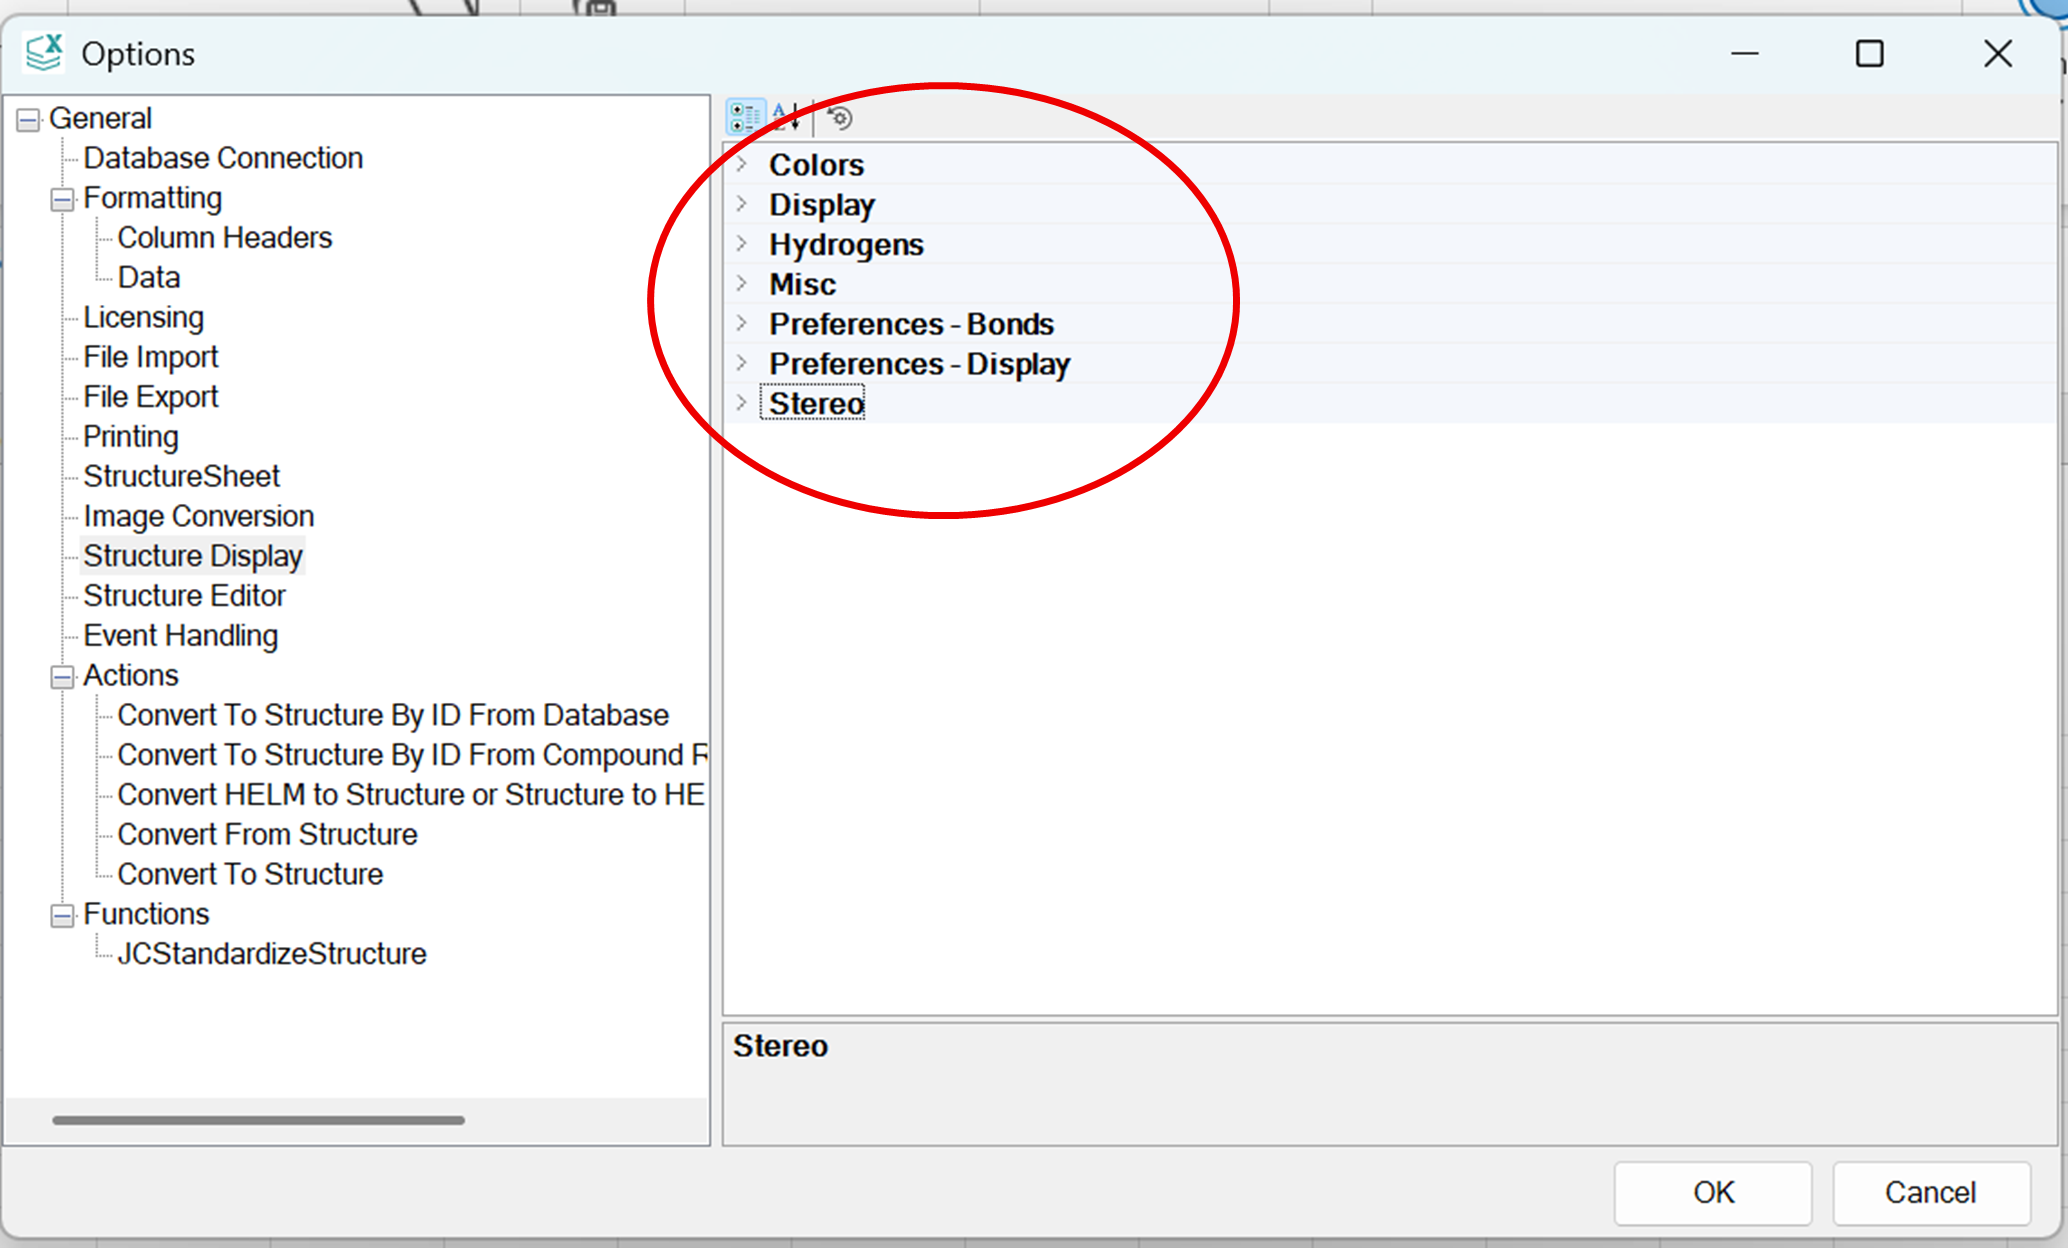Collapse the Actions tree node
The height and width of the screenshot is (1248, 2068).
62,677
